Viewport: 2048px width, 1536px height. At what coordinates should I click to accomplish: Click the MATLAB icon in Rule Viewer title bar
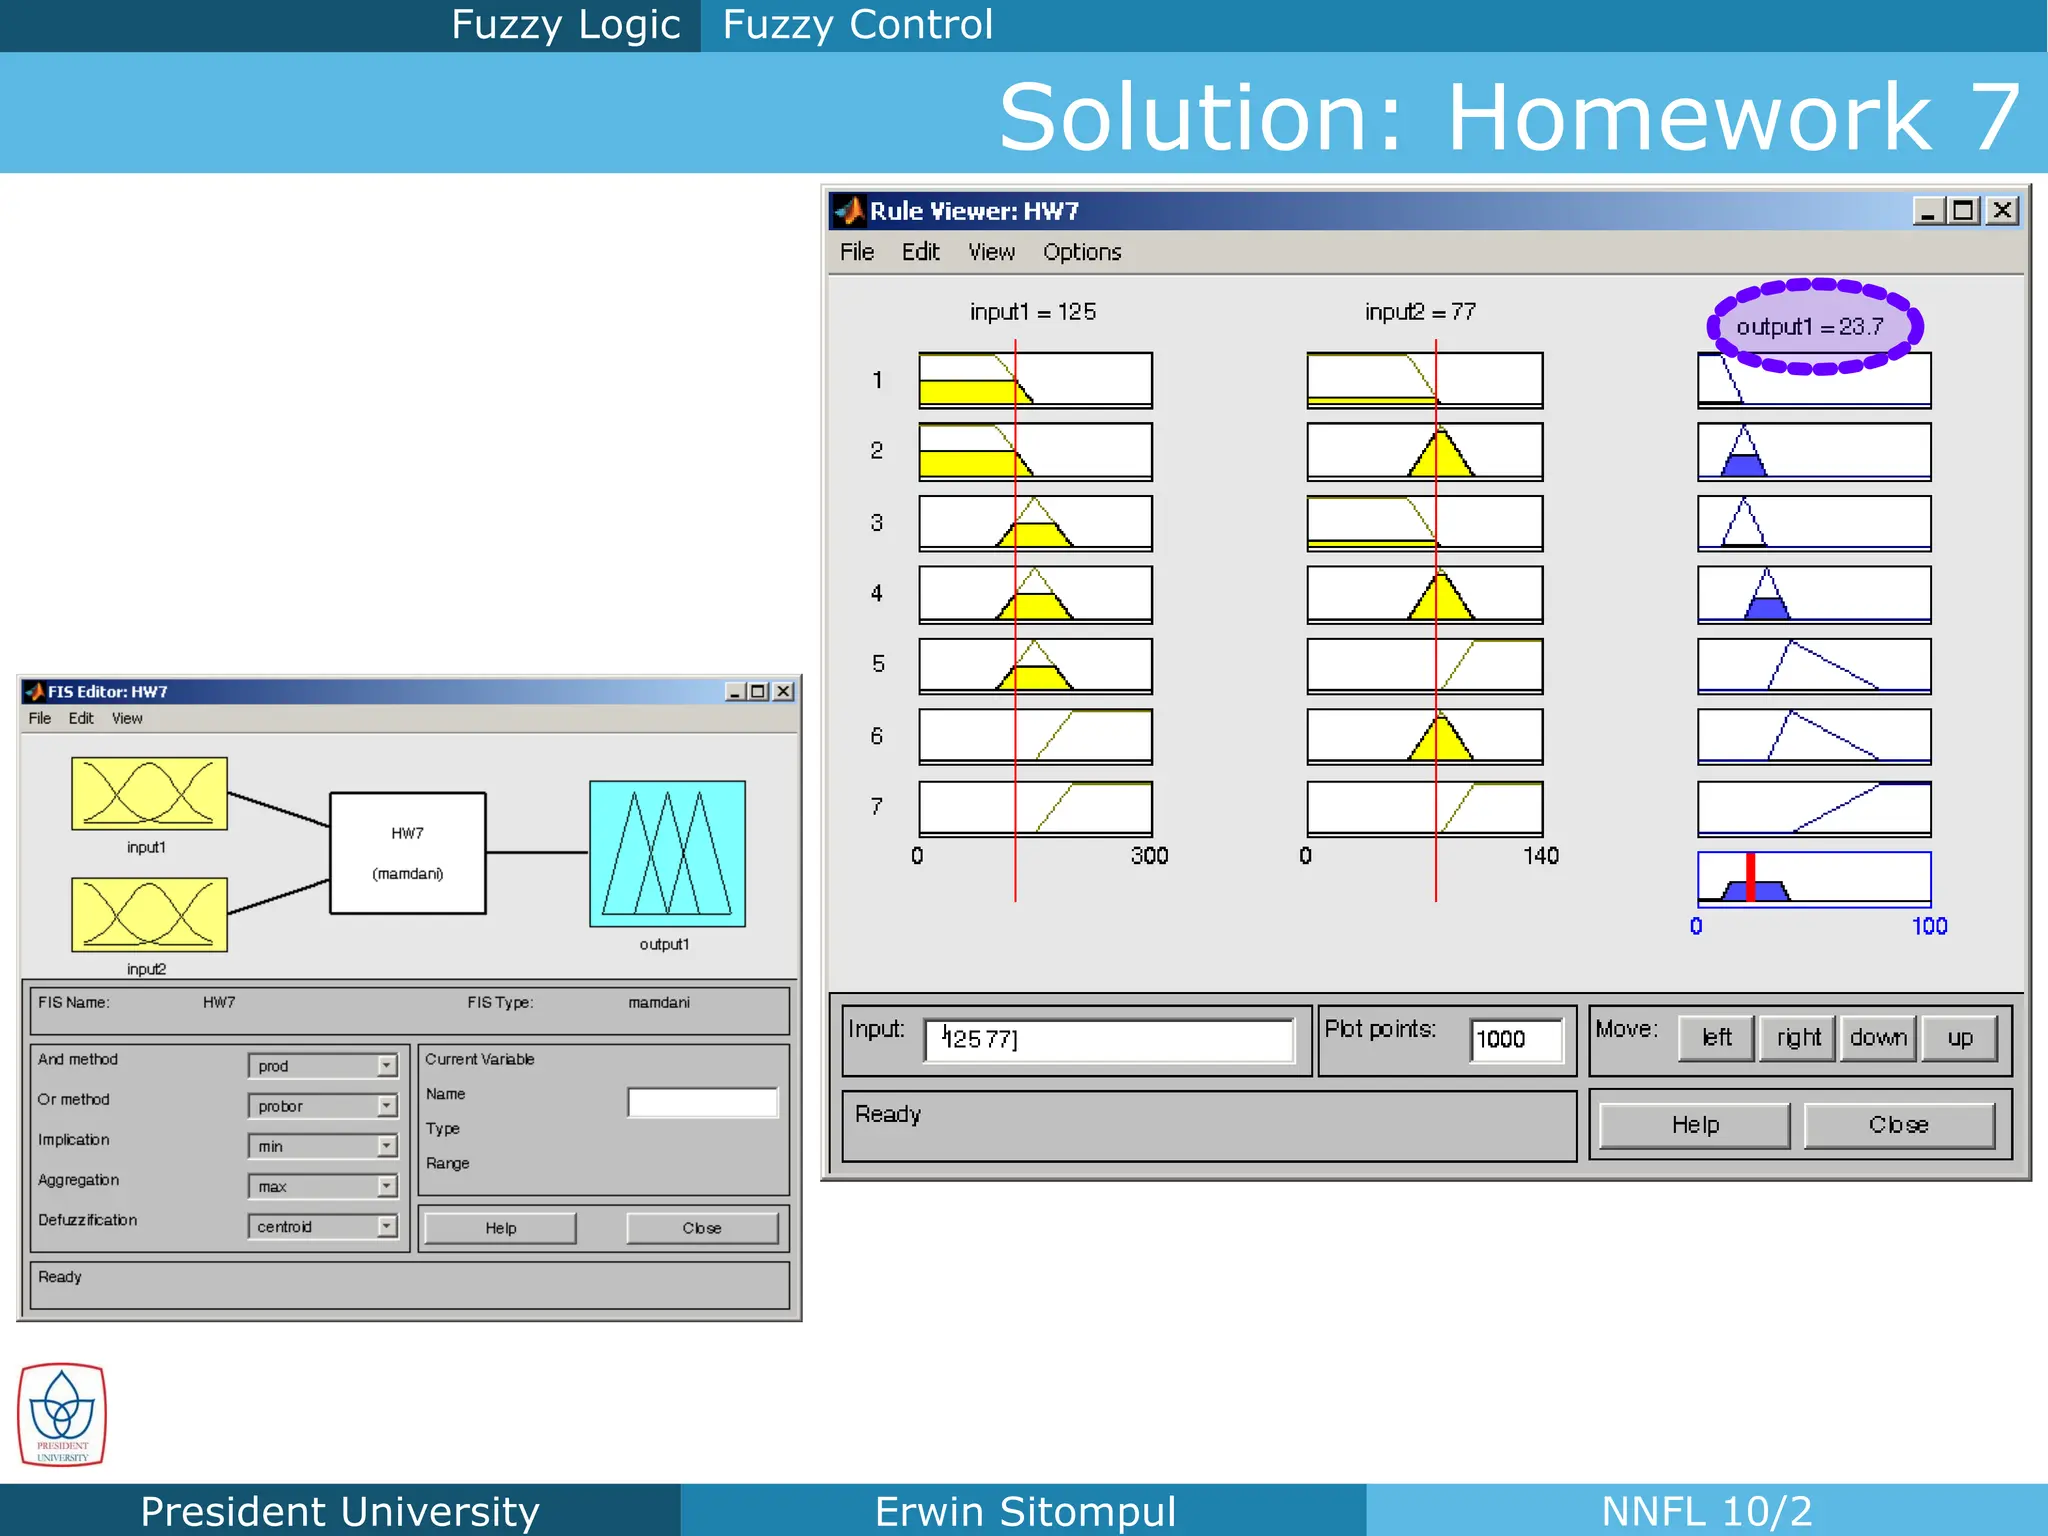[x=849, y=211]
